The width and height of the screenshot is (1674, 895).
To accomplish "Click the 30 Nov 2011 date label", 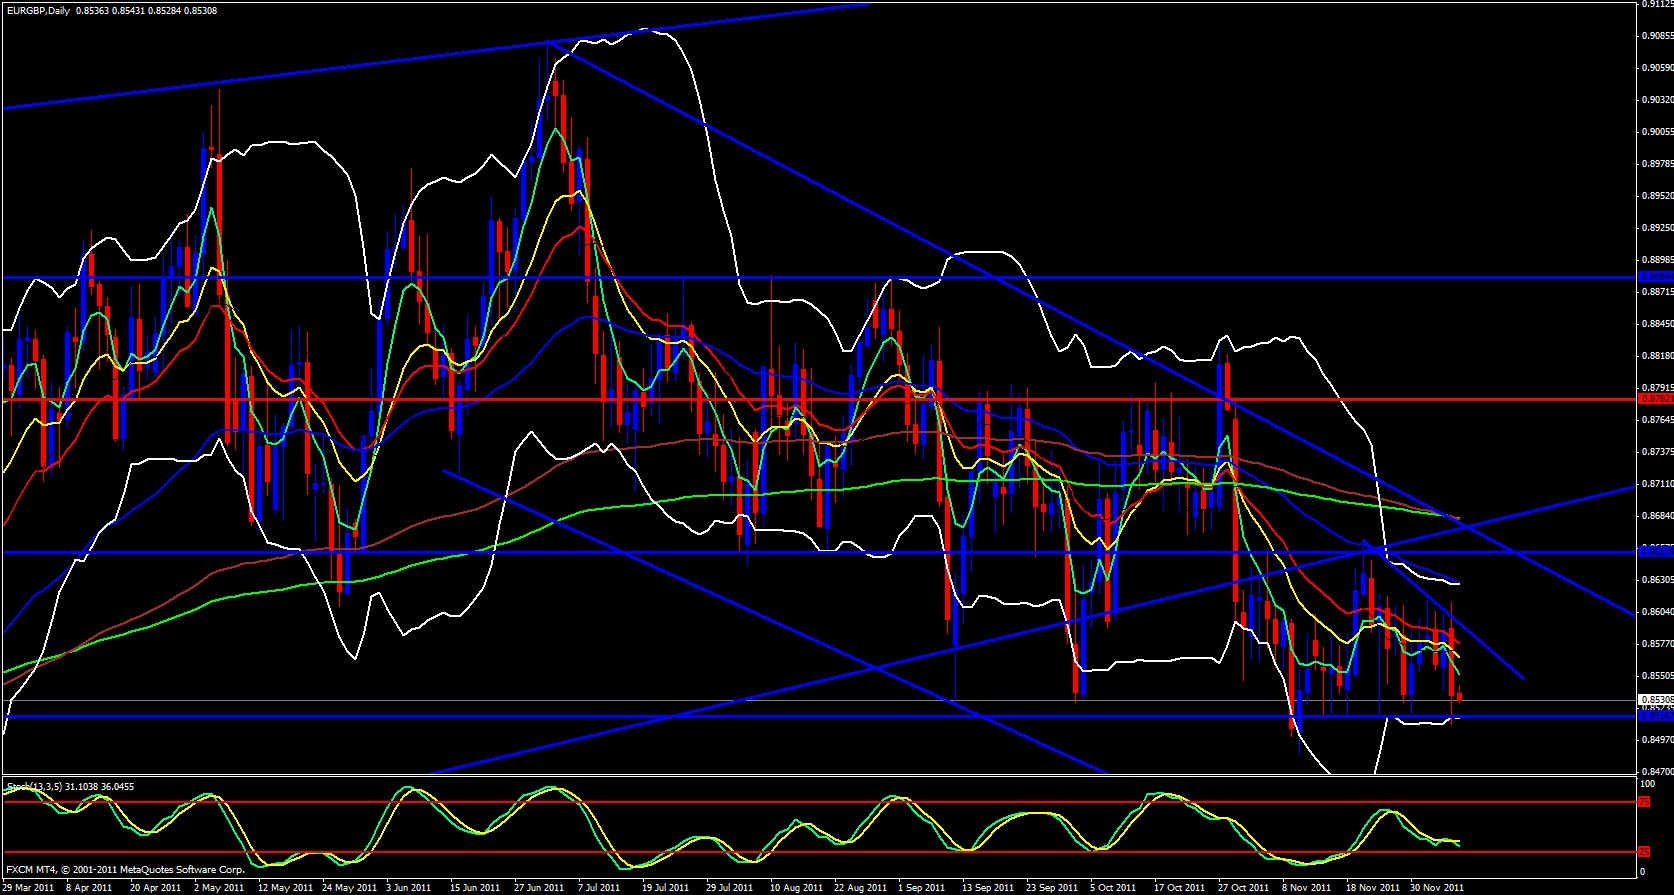I will tap(1437, 887).
